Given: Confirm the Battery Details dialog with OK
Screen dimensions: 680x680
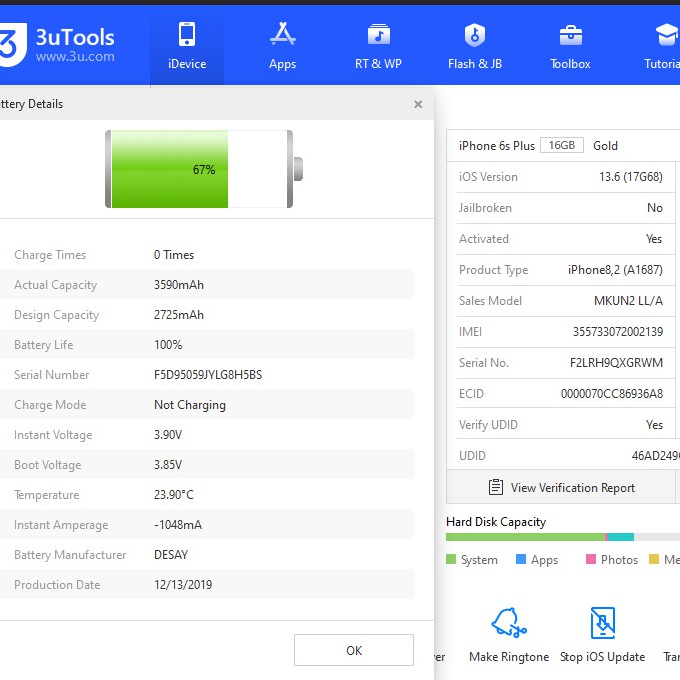Looking at the screenshot, I should pos(354,650).
